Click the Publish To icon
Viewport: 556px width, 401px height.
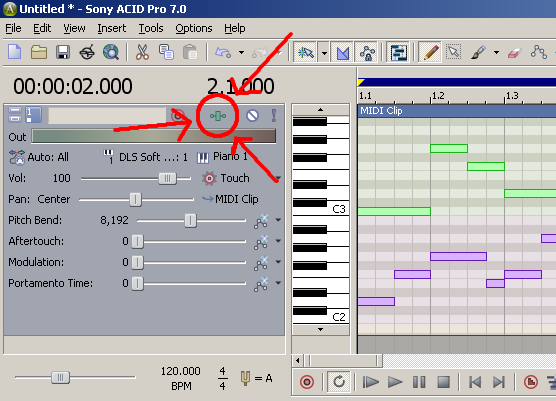[x=87, y=52]
